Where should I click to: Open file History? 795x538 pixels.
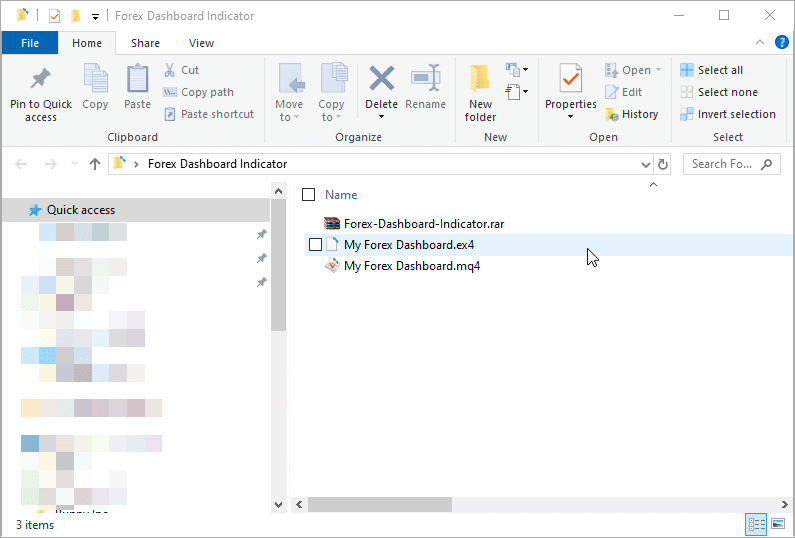pyautogui.click(x=632, y=114)
